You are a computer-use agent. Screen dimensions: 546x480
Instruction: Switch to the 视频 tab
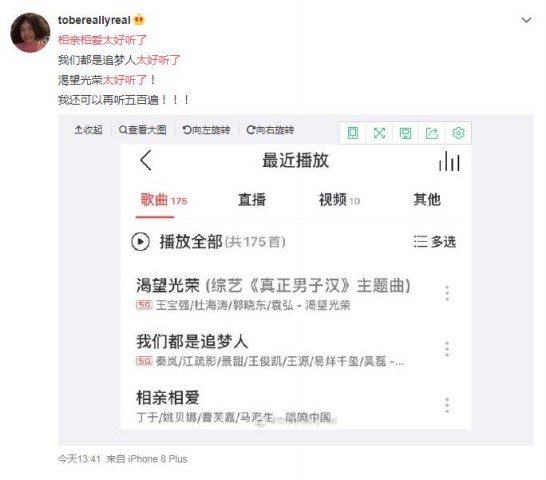pos(339,200)
